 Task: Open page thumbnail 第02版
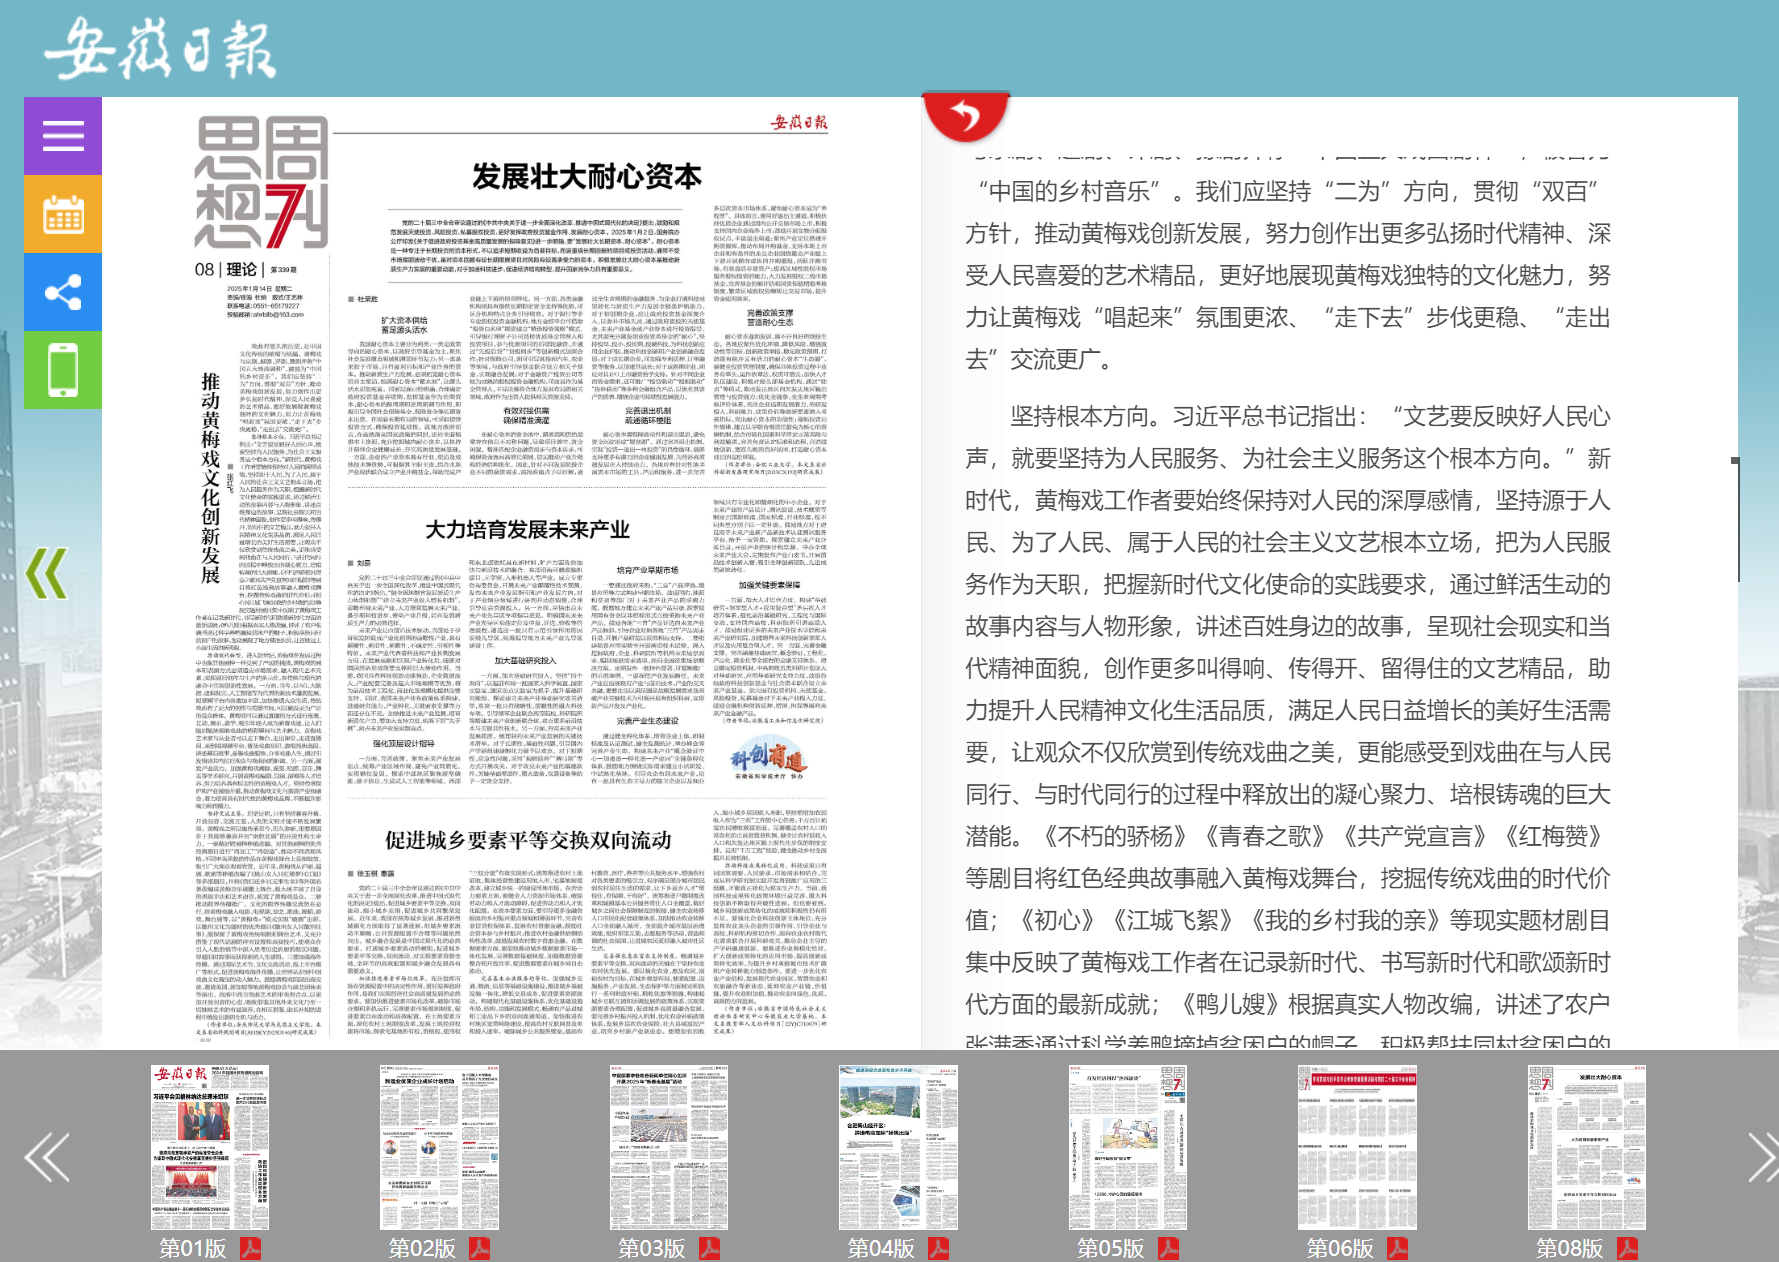(x=439, y=1147)
